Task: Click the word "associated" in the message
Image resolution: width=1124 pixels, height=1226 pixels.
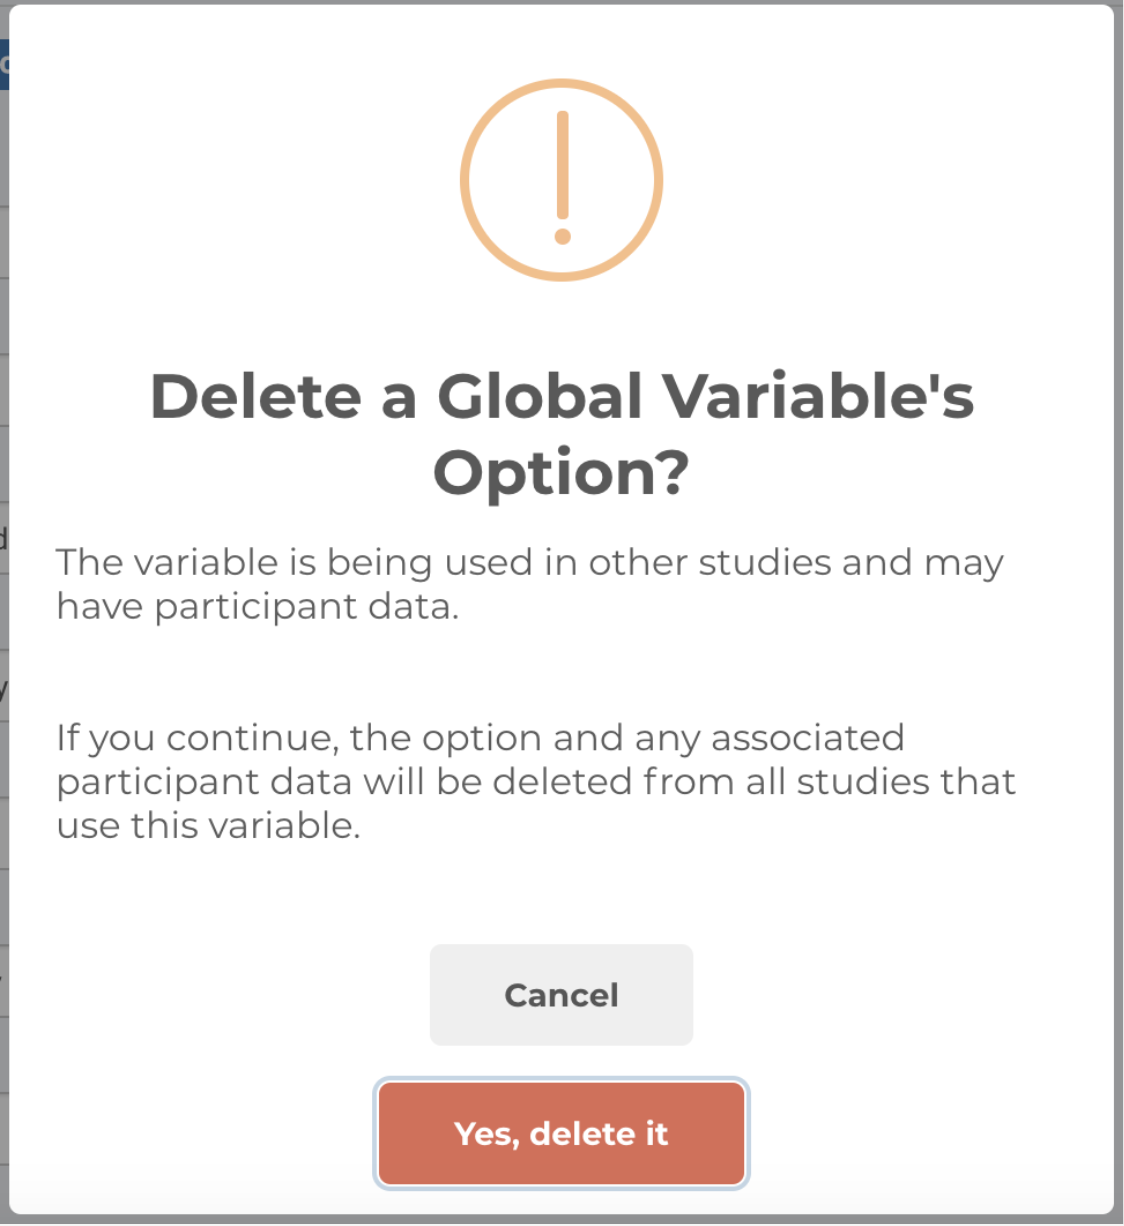Action: tap(807, 738)
